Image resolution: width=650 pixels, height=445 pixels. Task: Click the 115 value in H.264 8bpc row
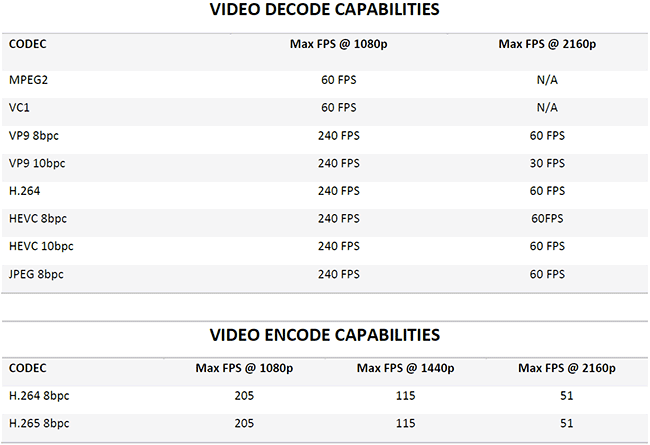(x=404, y=396)
